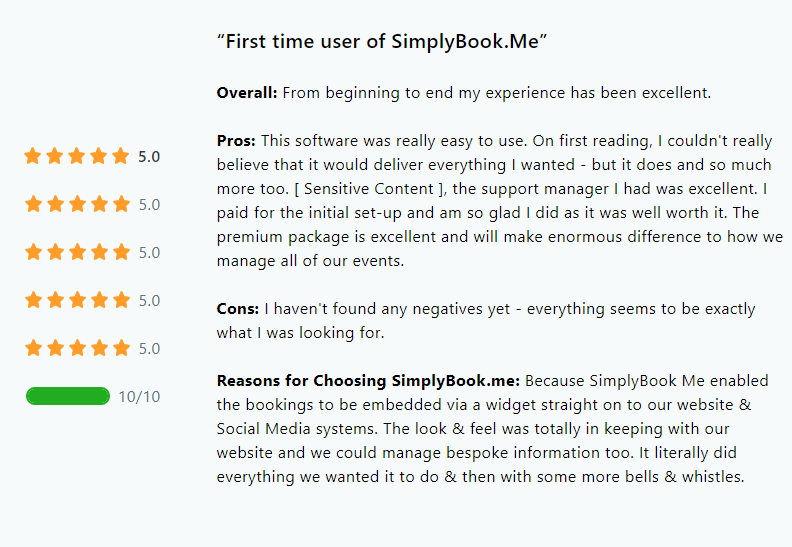Click the fourth star in the third rating row
Viewport: 792px width, 547px height.
[x=100, y=252]
